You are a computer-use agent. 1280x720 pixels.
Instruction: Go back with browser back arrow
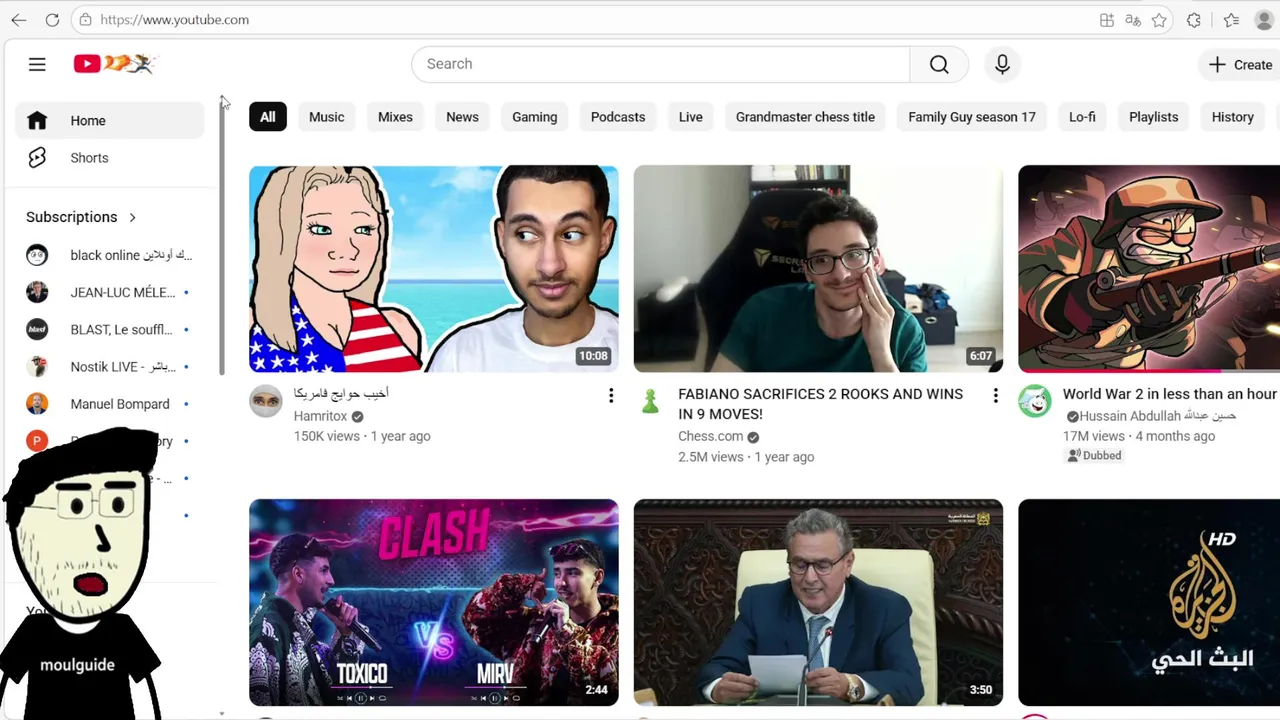[19, 20]
